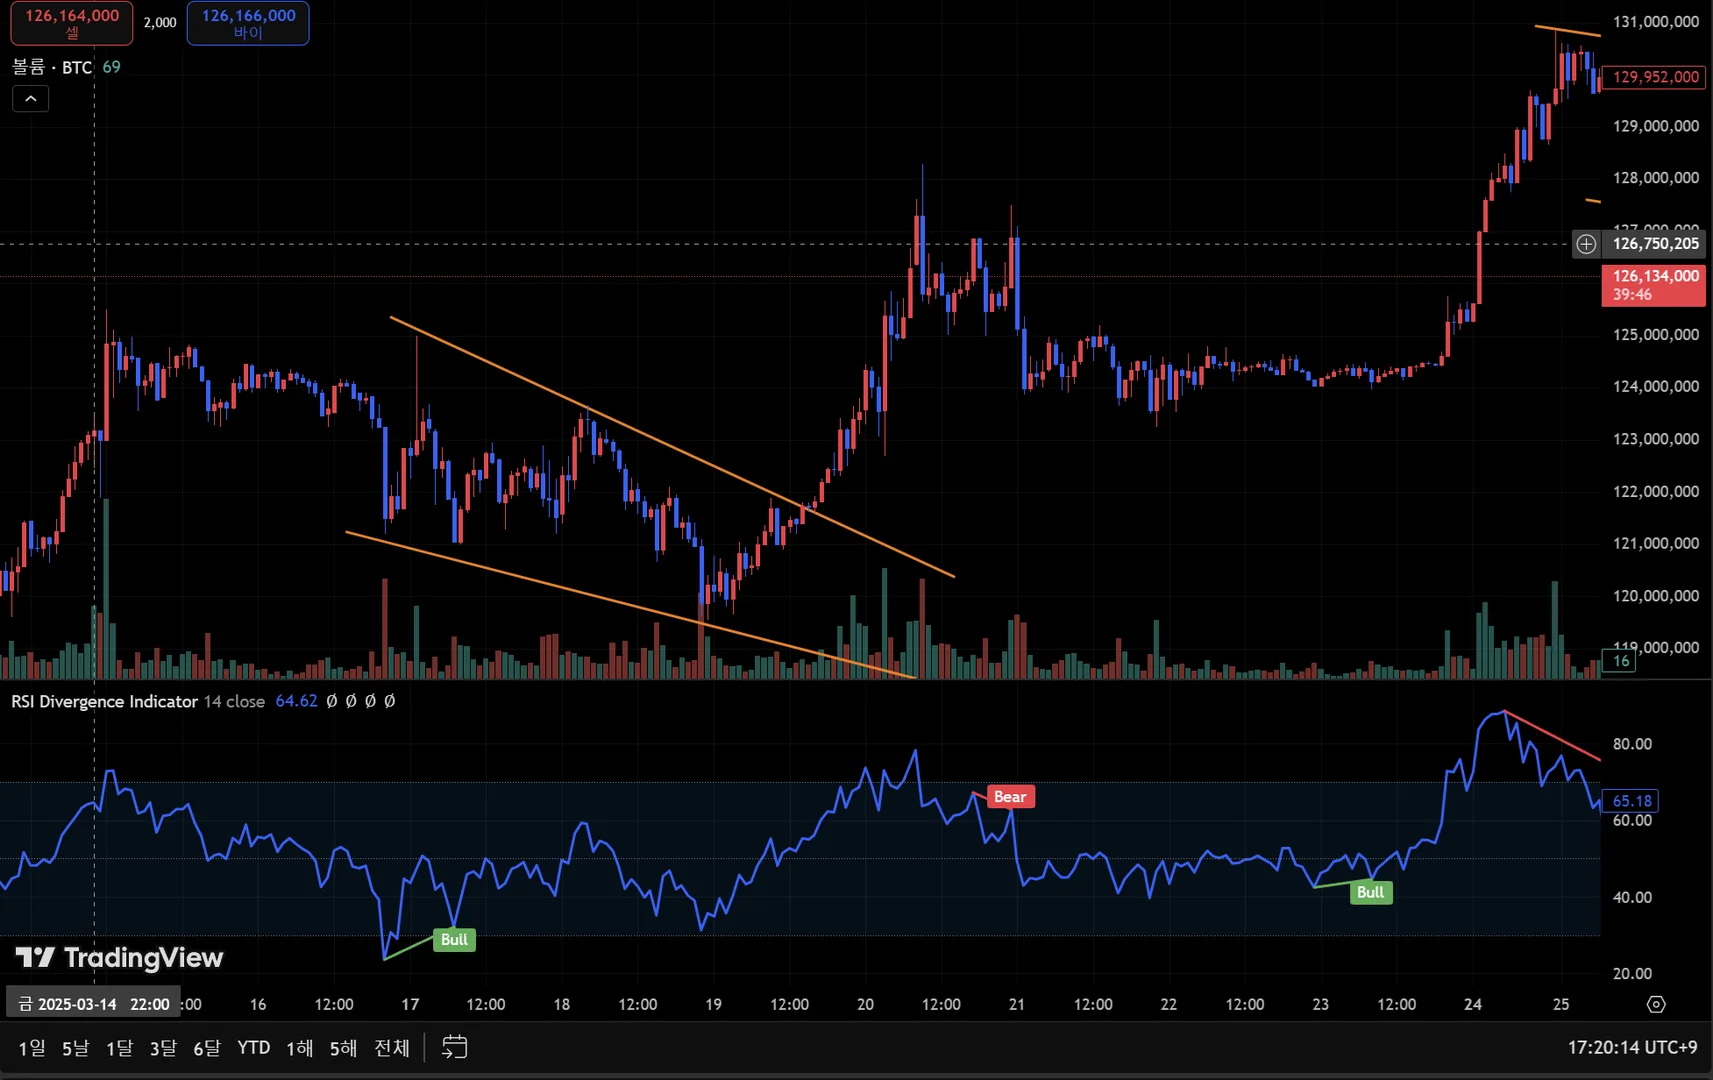Click the 17:20:14 UTC+9 timezone selector
This screenshot has width=1713, height=1080.
pos(1632,1047)
